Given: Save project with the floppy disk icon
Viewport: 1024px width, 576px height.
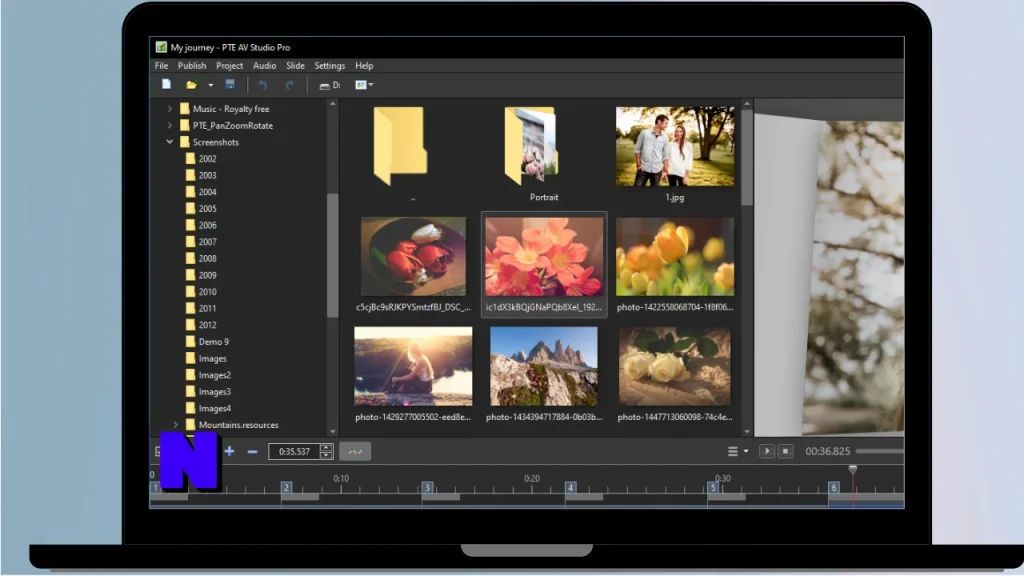Looking at the screenshot, I should tap(230, 84).
